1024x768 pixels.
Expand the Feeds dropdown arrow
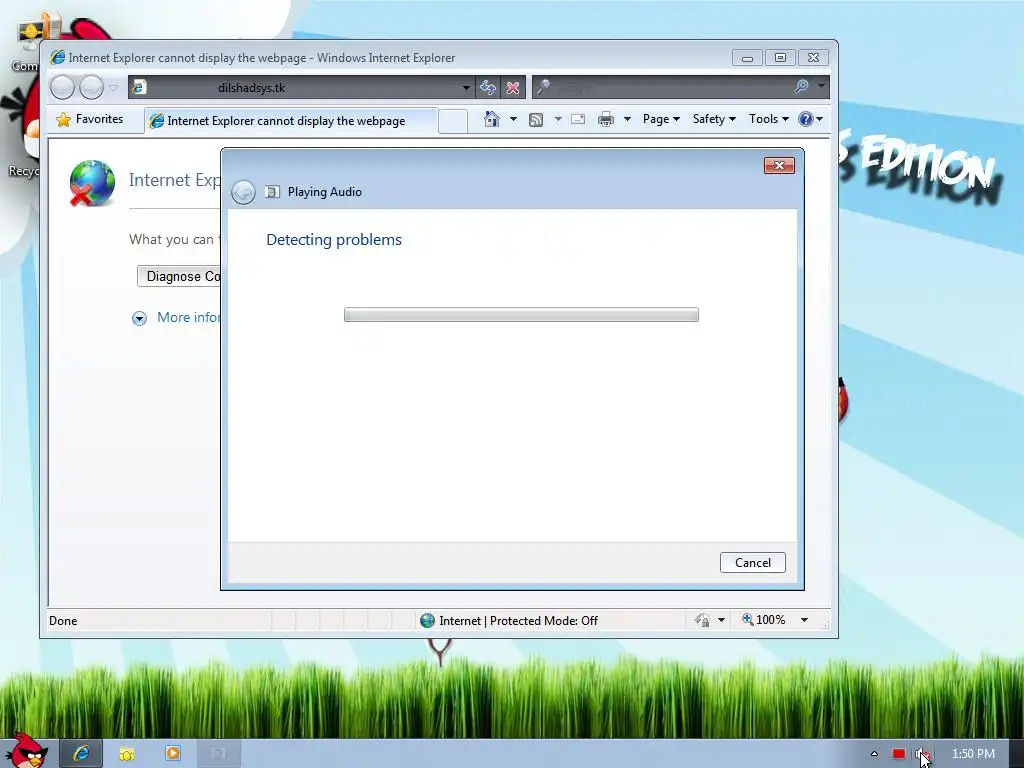tap(558, 120)
